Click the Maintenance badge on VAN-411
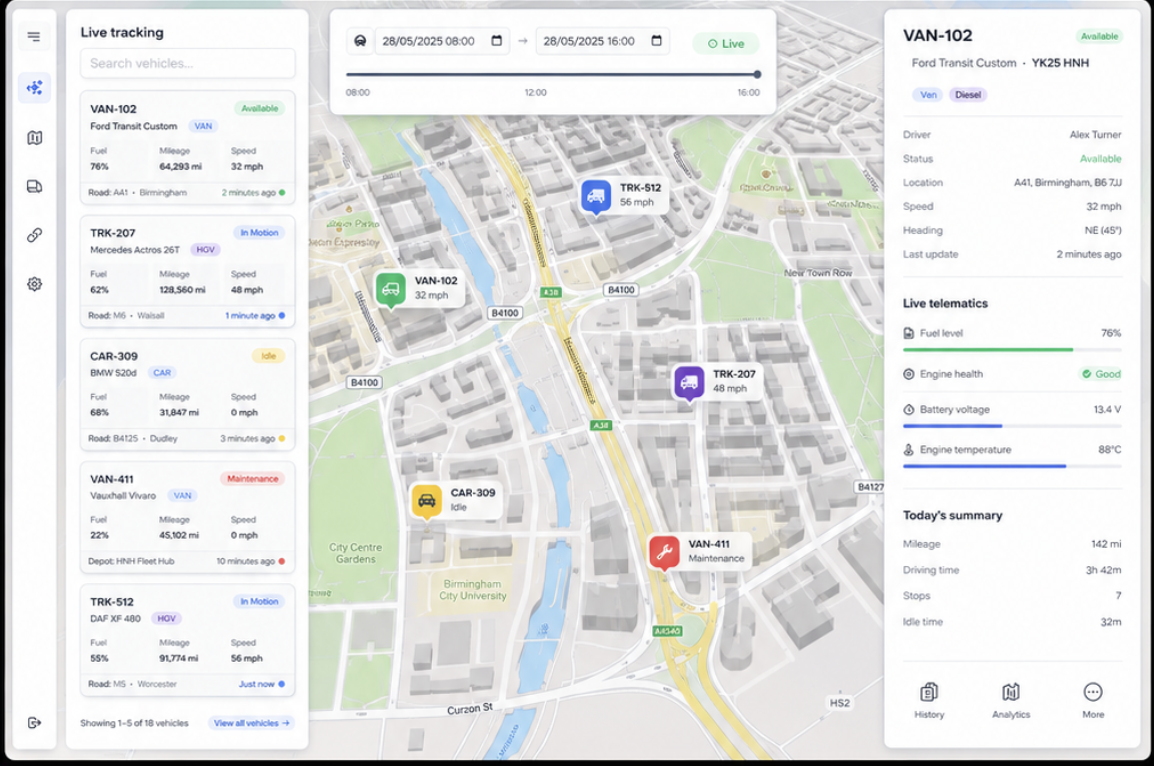Image resolution: width=1154 pixels, height=766 pixels. [x=252, y=479]
